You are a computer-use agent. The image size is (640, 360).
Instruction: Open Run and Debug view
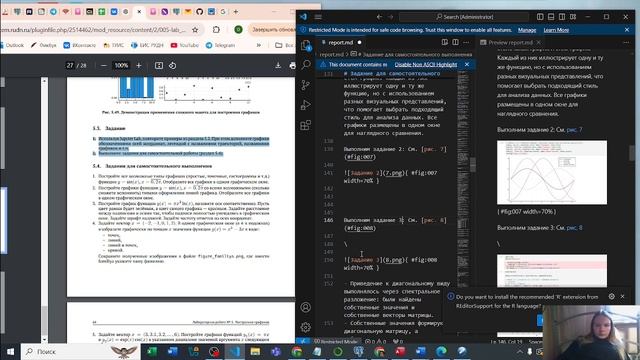click(306, 105)
